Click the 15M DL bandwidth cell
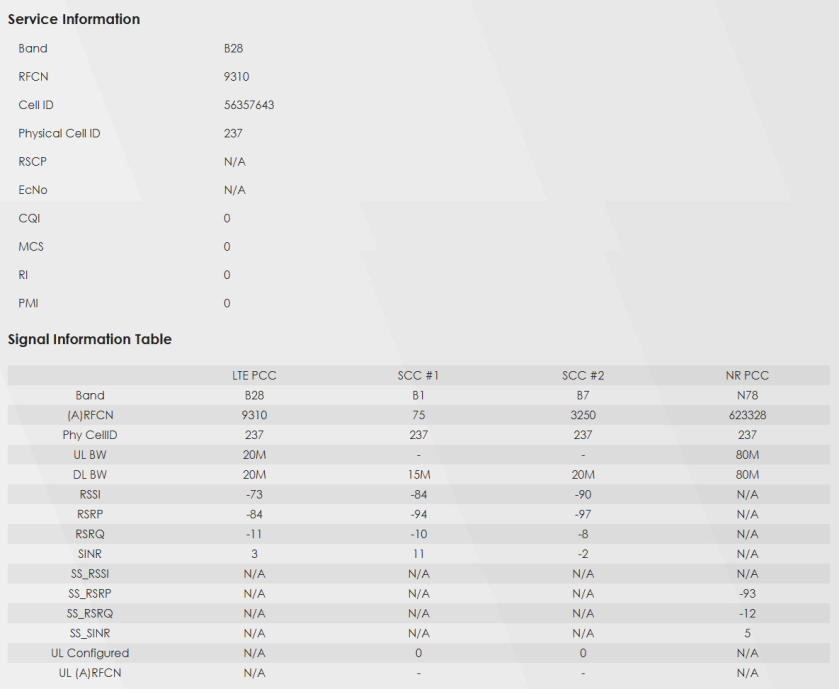839x689 pixels. (x=418, y=475)
